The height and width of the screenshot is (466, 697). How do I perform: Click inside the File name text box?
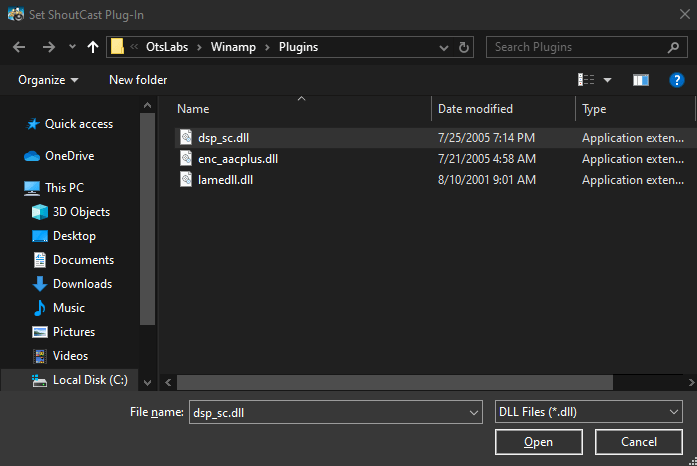click(329, 412)
